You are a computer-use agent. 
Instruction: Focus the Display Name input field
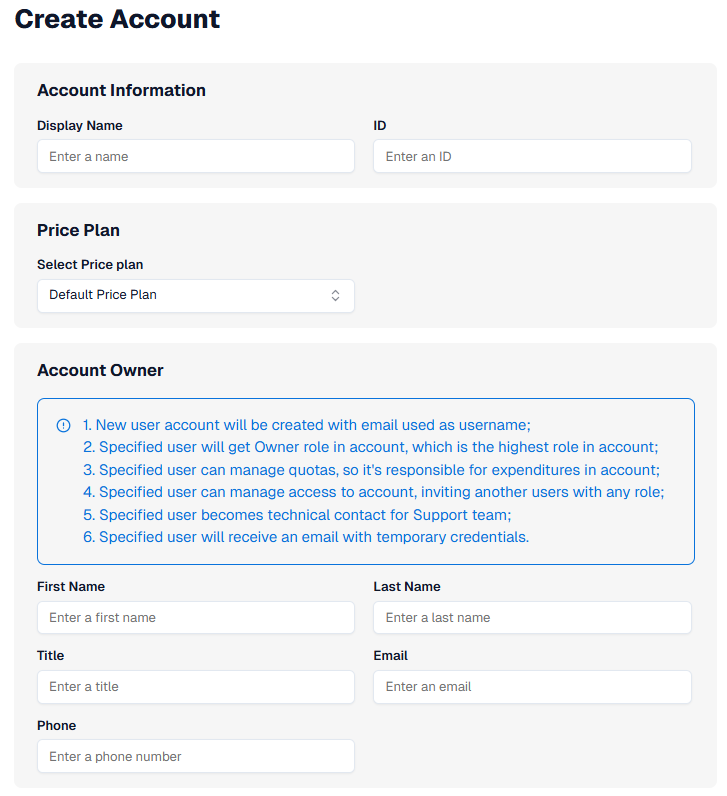[x=196, y=156]
